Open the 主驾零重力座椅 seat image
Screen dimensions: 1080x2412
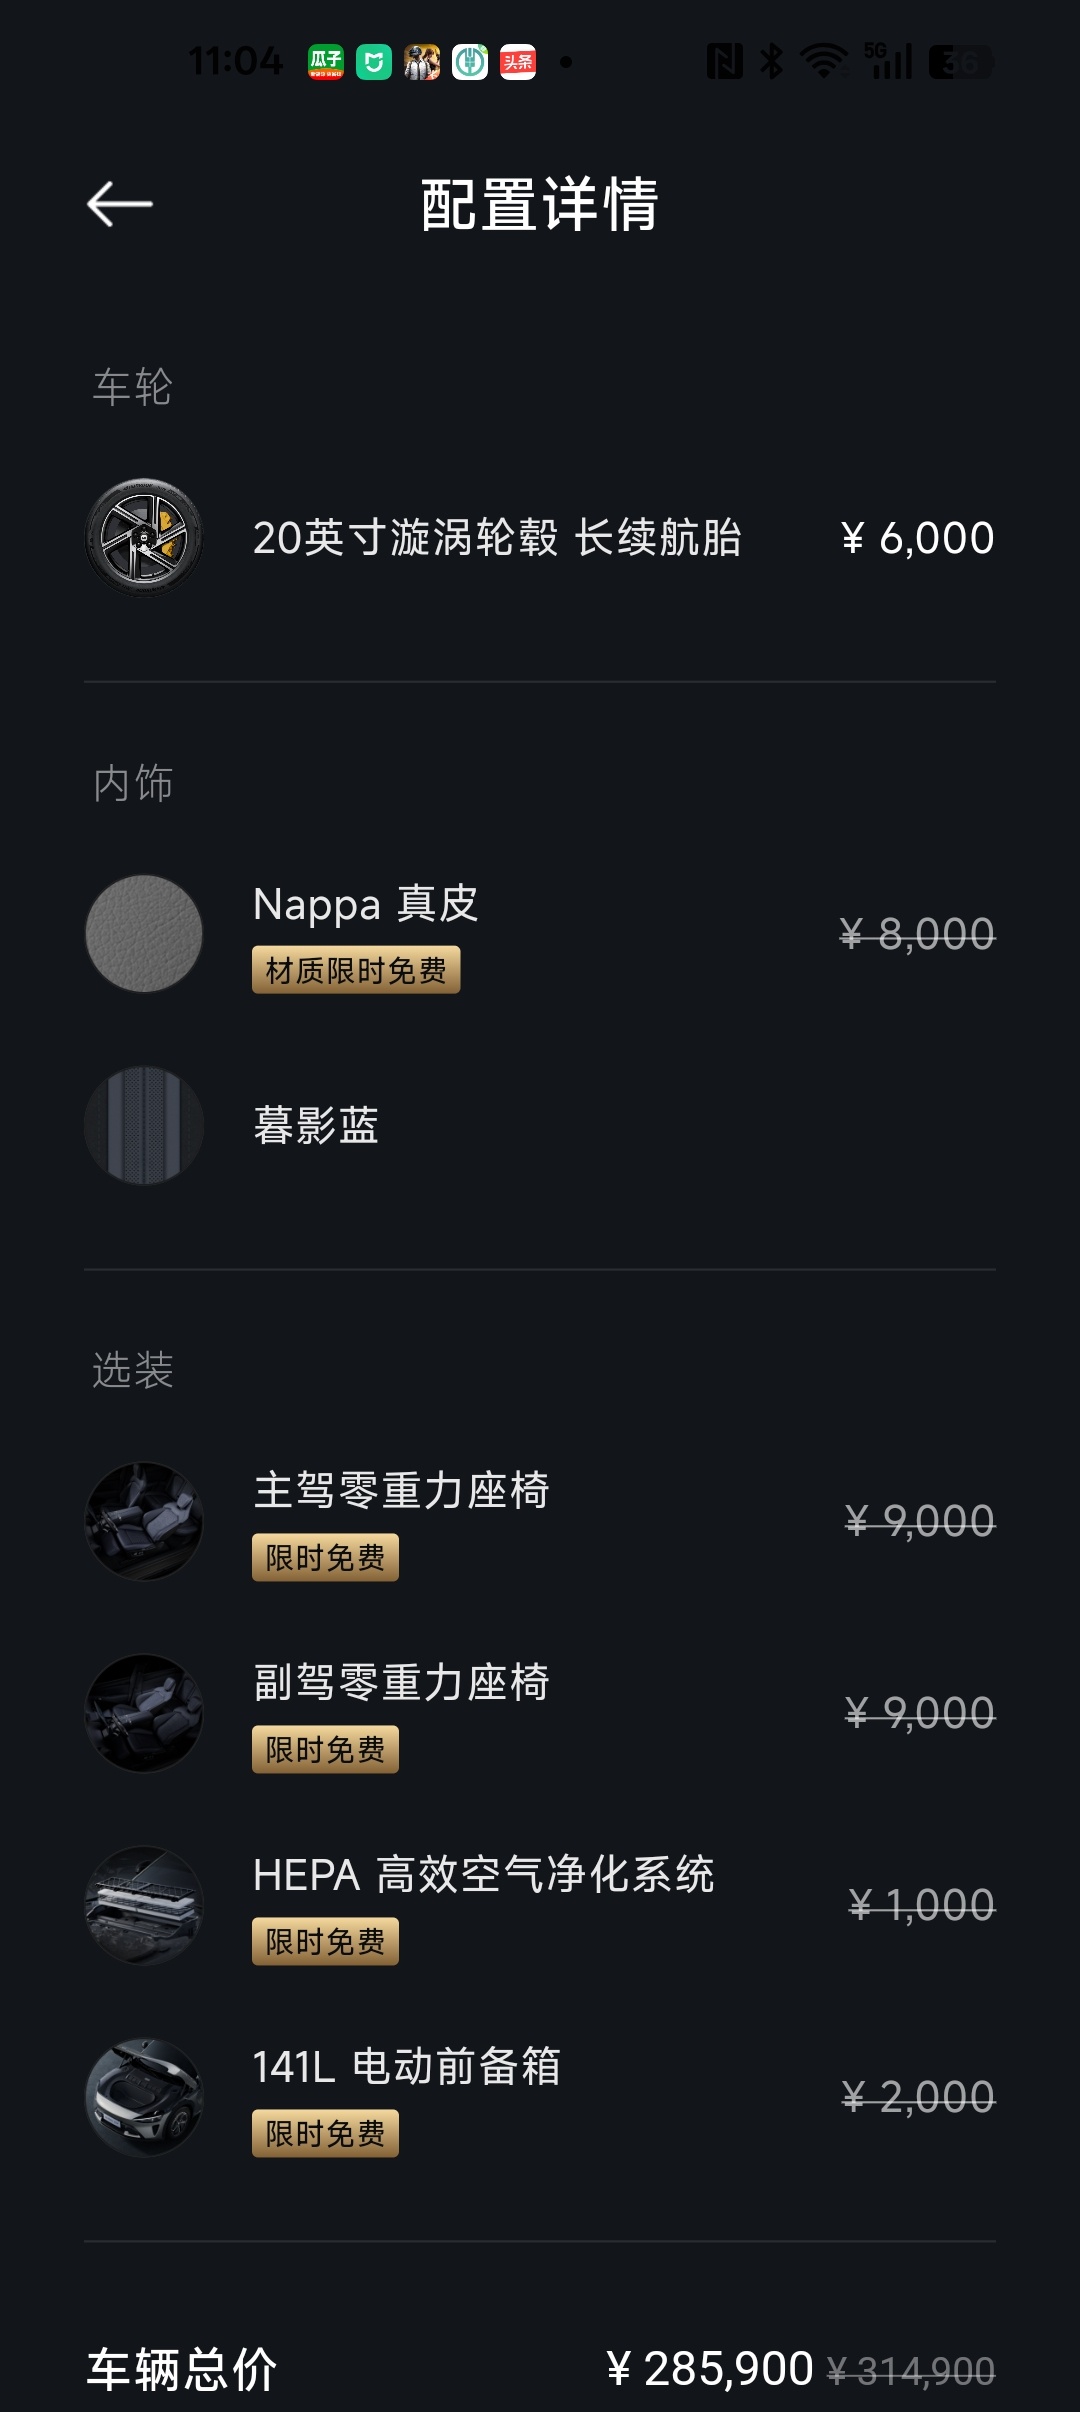pos(144,1521)
